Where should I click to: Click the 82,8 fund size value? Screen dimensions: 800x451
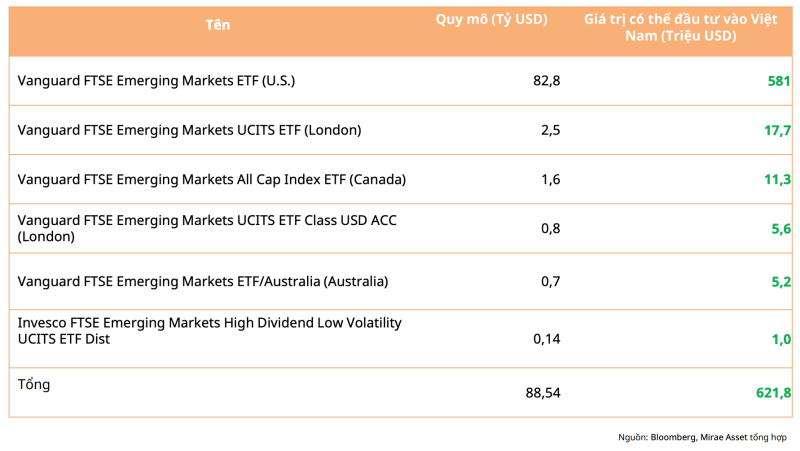(546, 81)
